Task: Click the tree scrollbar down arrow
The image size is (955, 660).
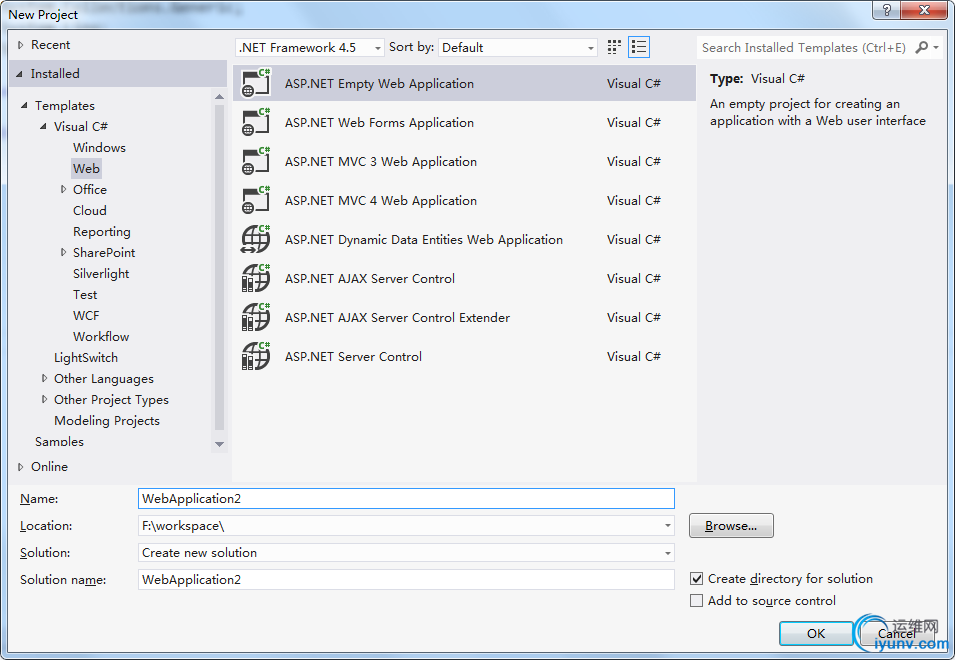Action: [219, 444]
